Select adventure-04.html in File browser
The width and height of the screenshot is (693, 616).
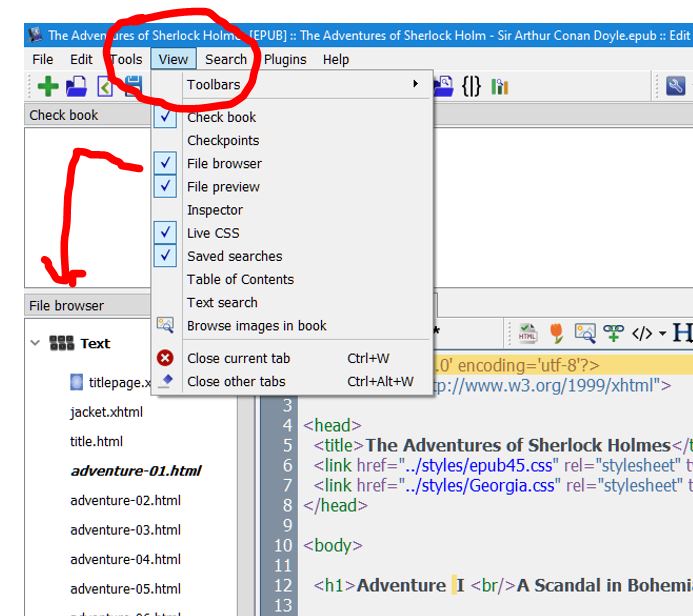(x=126, y=559)
